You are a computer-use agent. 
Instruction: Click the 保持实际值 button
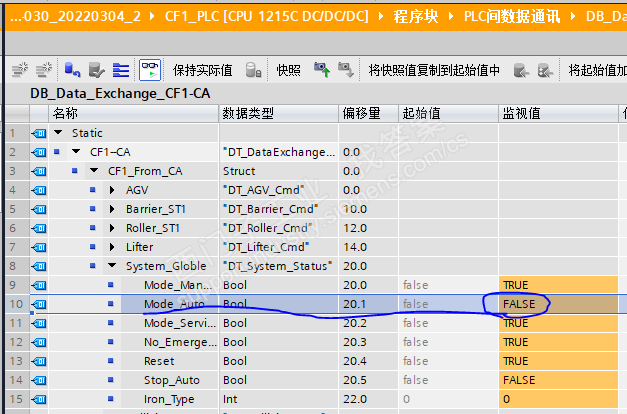[x=202, y=70]
